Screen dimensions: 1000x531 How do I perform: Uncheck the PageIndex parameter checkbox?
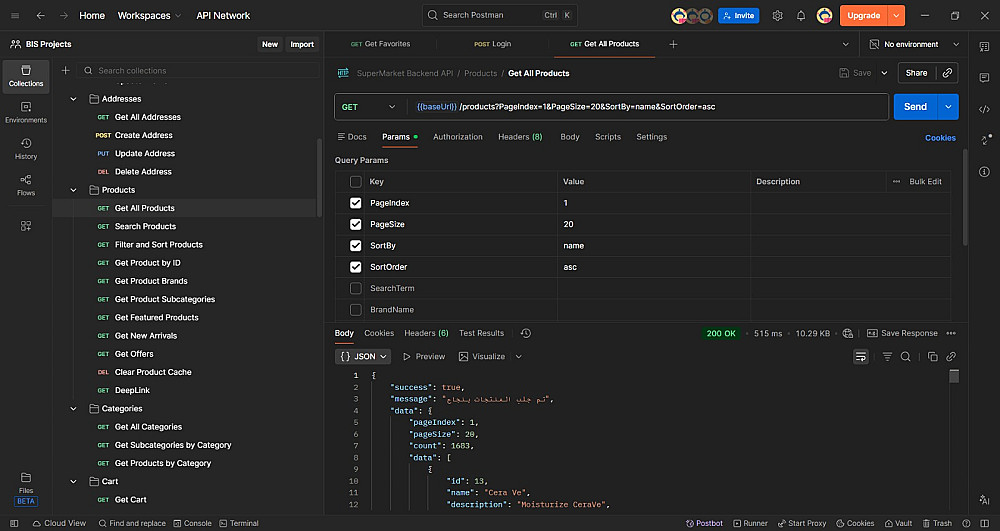(356, 203)
